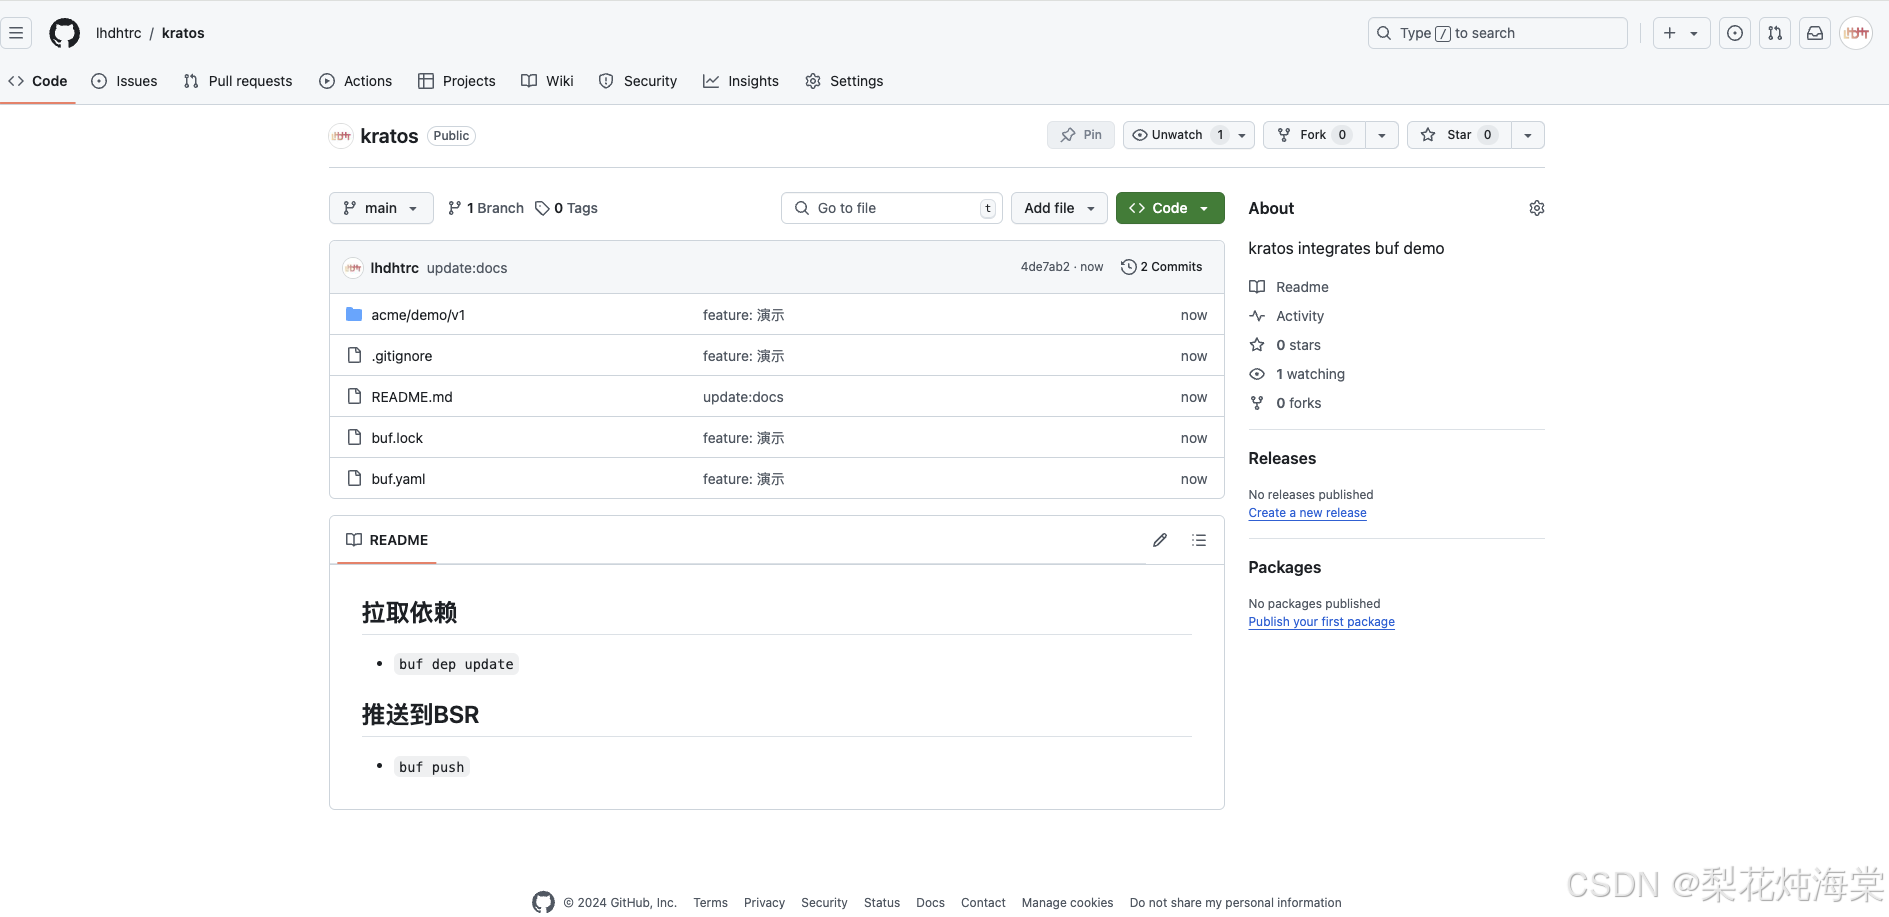Select the README tab in file viewer
The height and width of the screenshot is (917, 1889).
tap(387, 540)
